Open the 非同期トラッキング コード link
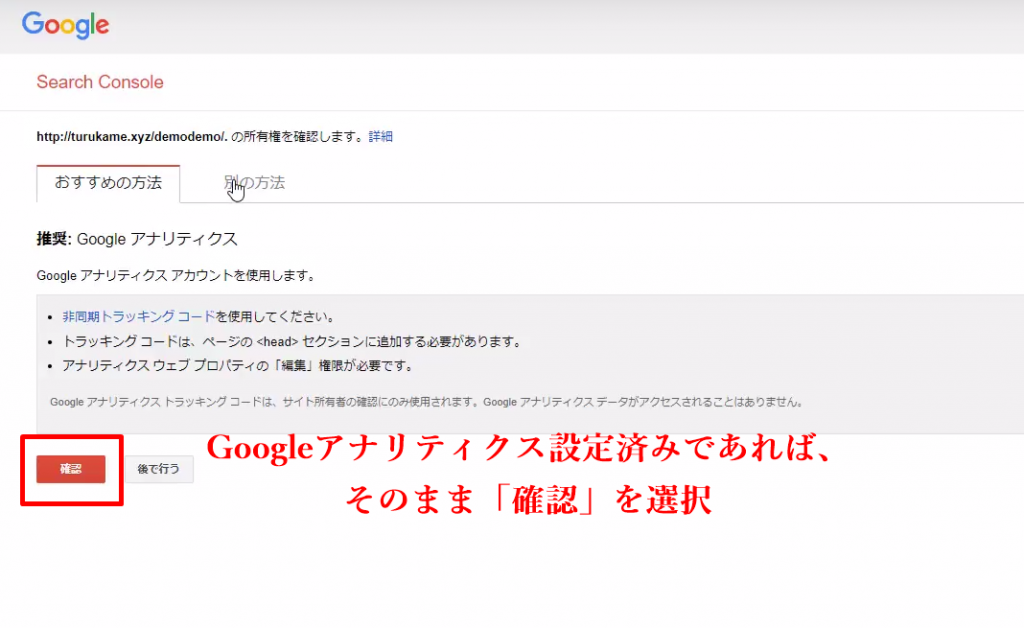 [138, 317]
